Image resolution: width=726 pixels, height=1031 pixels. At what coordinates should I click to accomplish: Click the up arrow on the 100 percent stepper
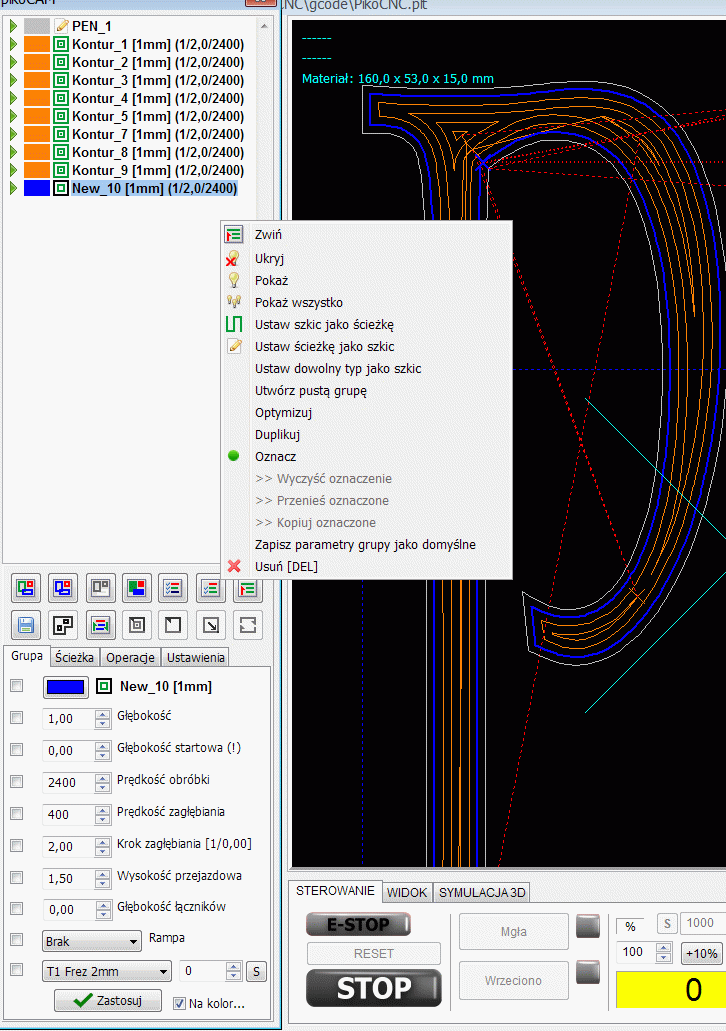[664, 947]
